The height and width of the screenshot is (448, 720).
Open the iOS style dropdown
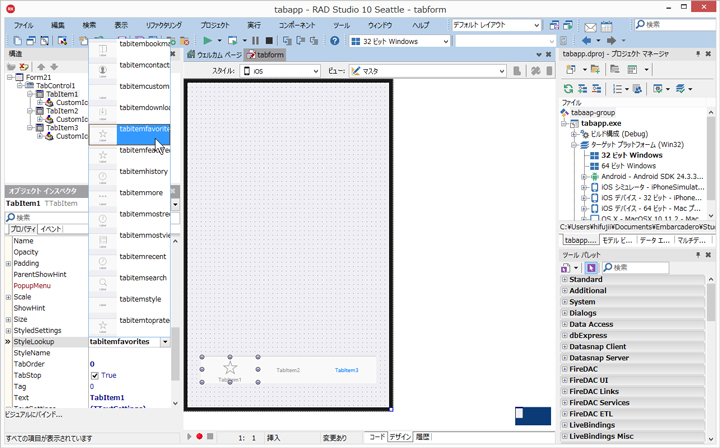pyautogui.click(x=280, y=71)
